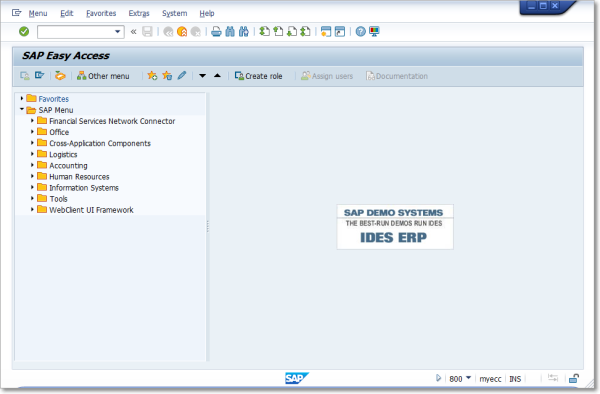This screenshot has height=394, width=600.
Task: Click the Create role button
Action: [x=258, y=76]
